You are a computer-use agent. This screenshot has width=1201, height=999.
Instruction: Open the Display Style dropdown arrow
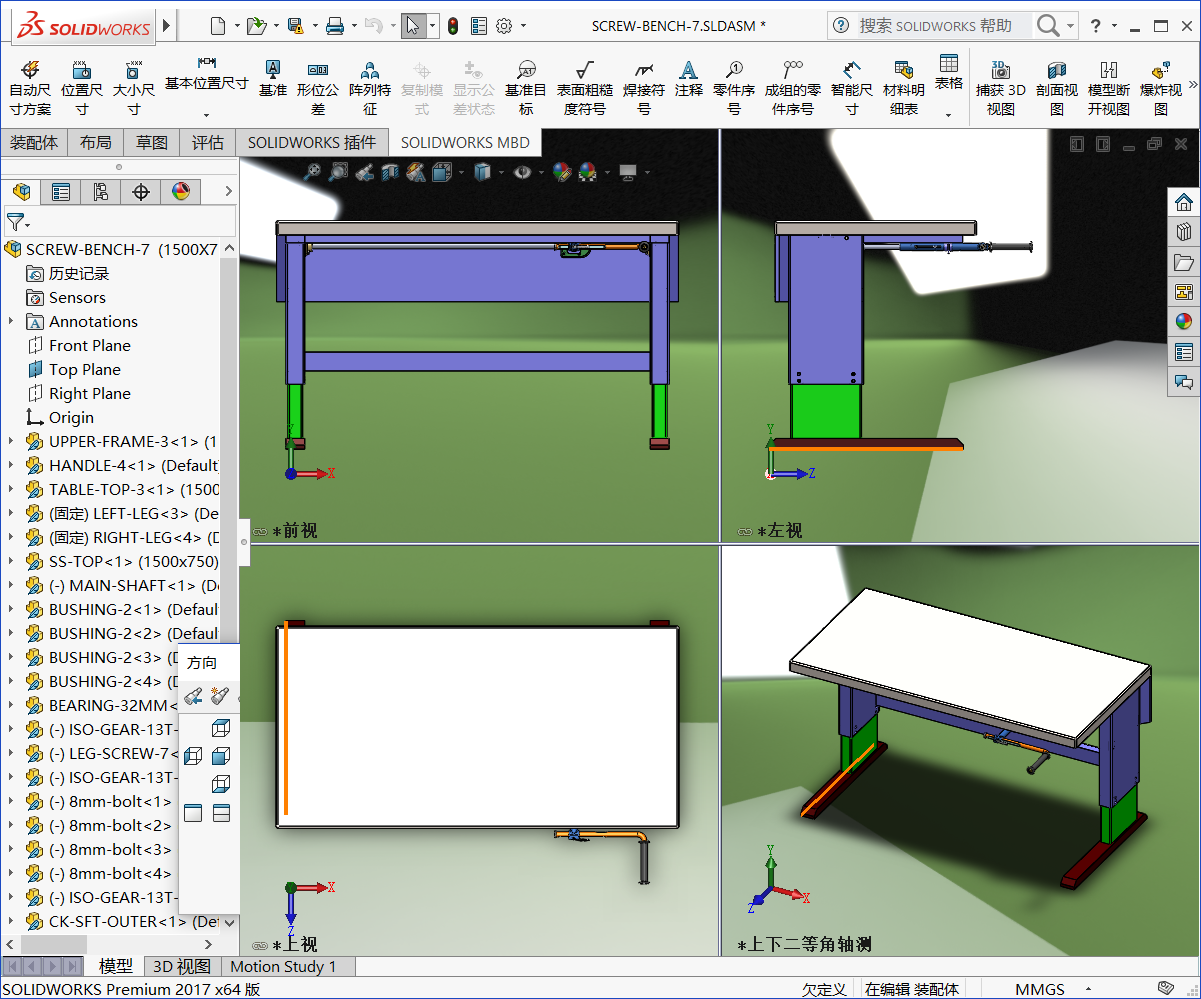[x=500, y=171]
